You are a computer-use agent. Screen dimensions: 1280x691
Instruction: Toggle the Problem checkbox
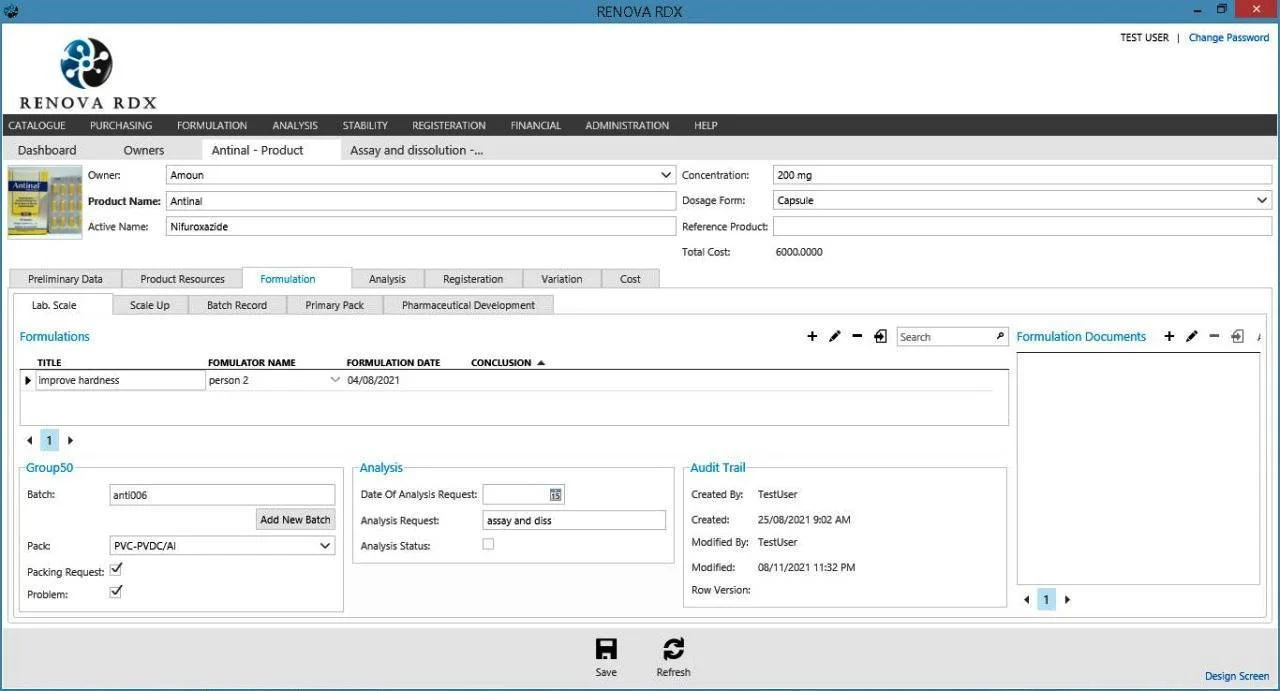(116, 592)
